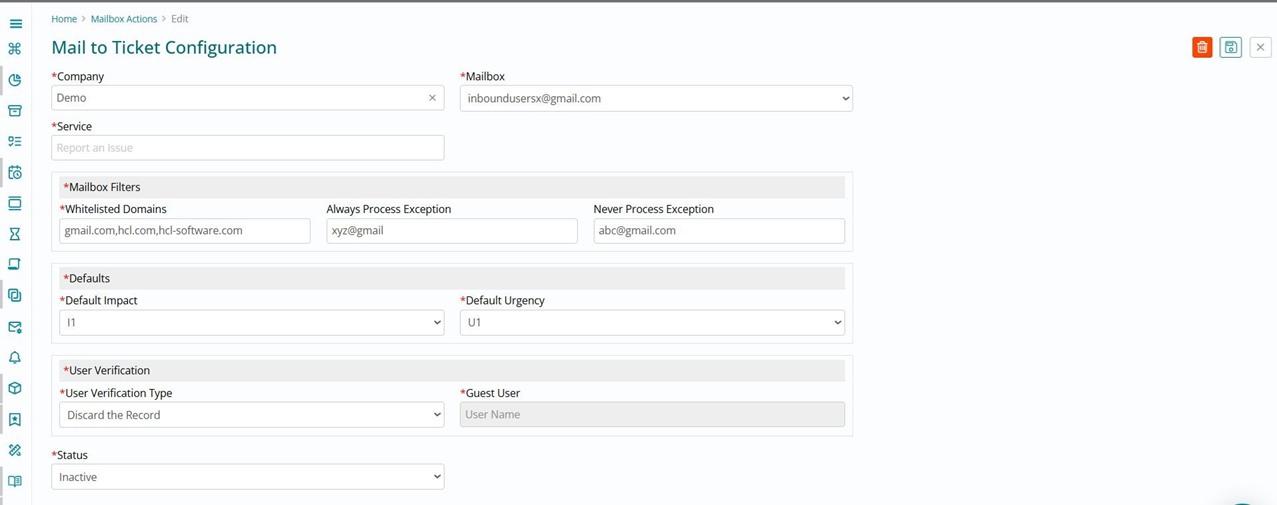Click the cube package sidebar icon

15,388
